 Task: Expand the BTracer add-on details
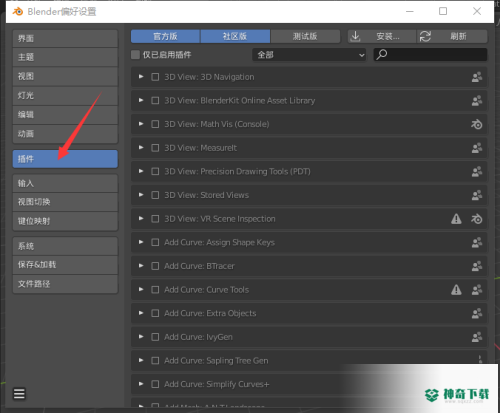pyautogui.click(x=141, y=266)
